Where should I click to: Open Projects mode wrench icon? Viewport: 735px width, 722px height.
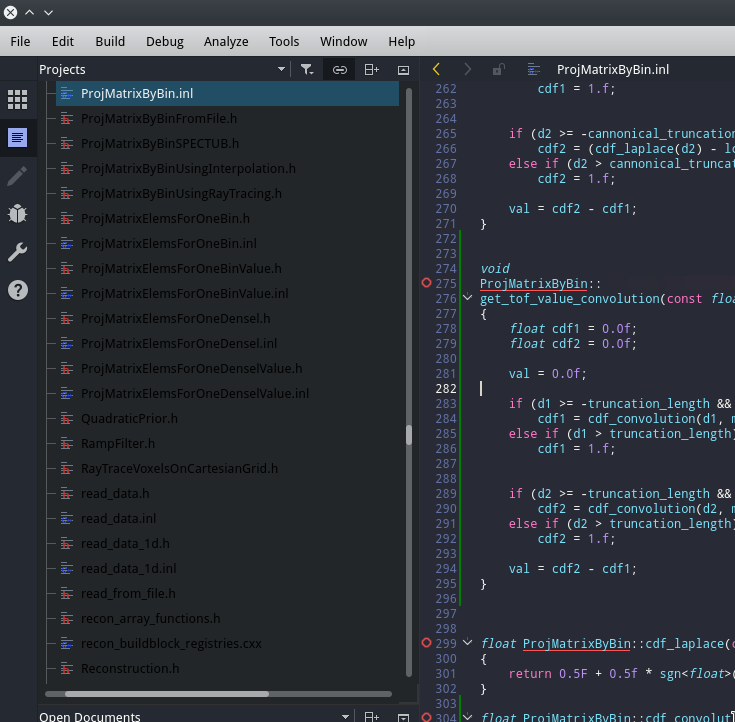tap(18, 252)
